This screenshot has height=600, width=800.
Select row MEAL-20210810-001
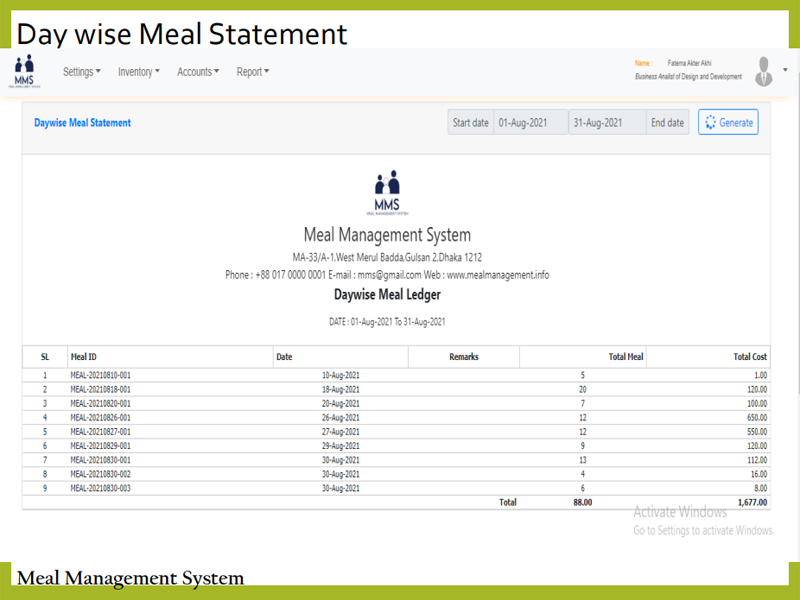(x=100, y=375)
